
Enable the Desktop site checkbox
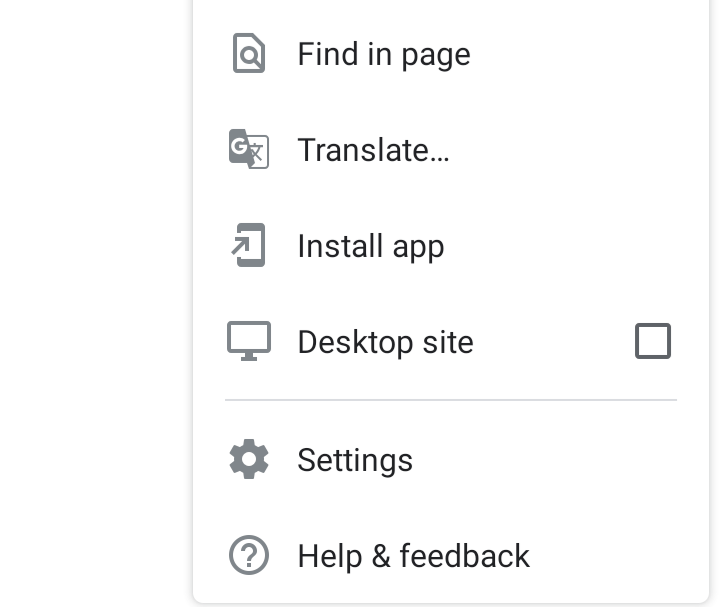click(x=653, y=342)
